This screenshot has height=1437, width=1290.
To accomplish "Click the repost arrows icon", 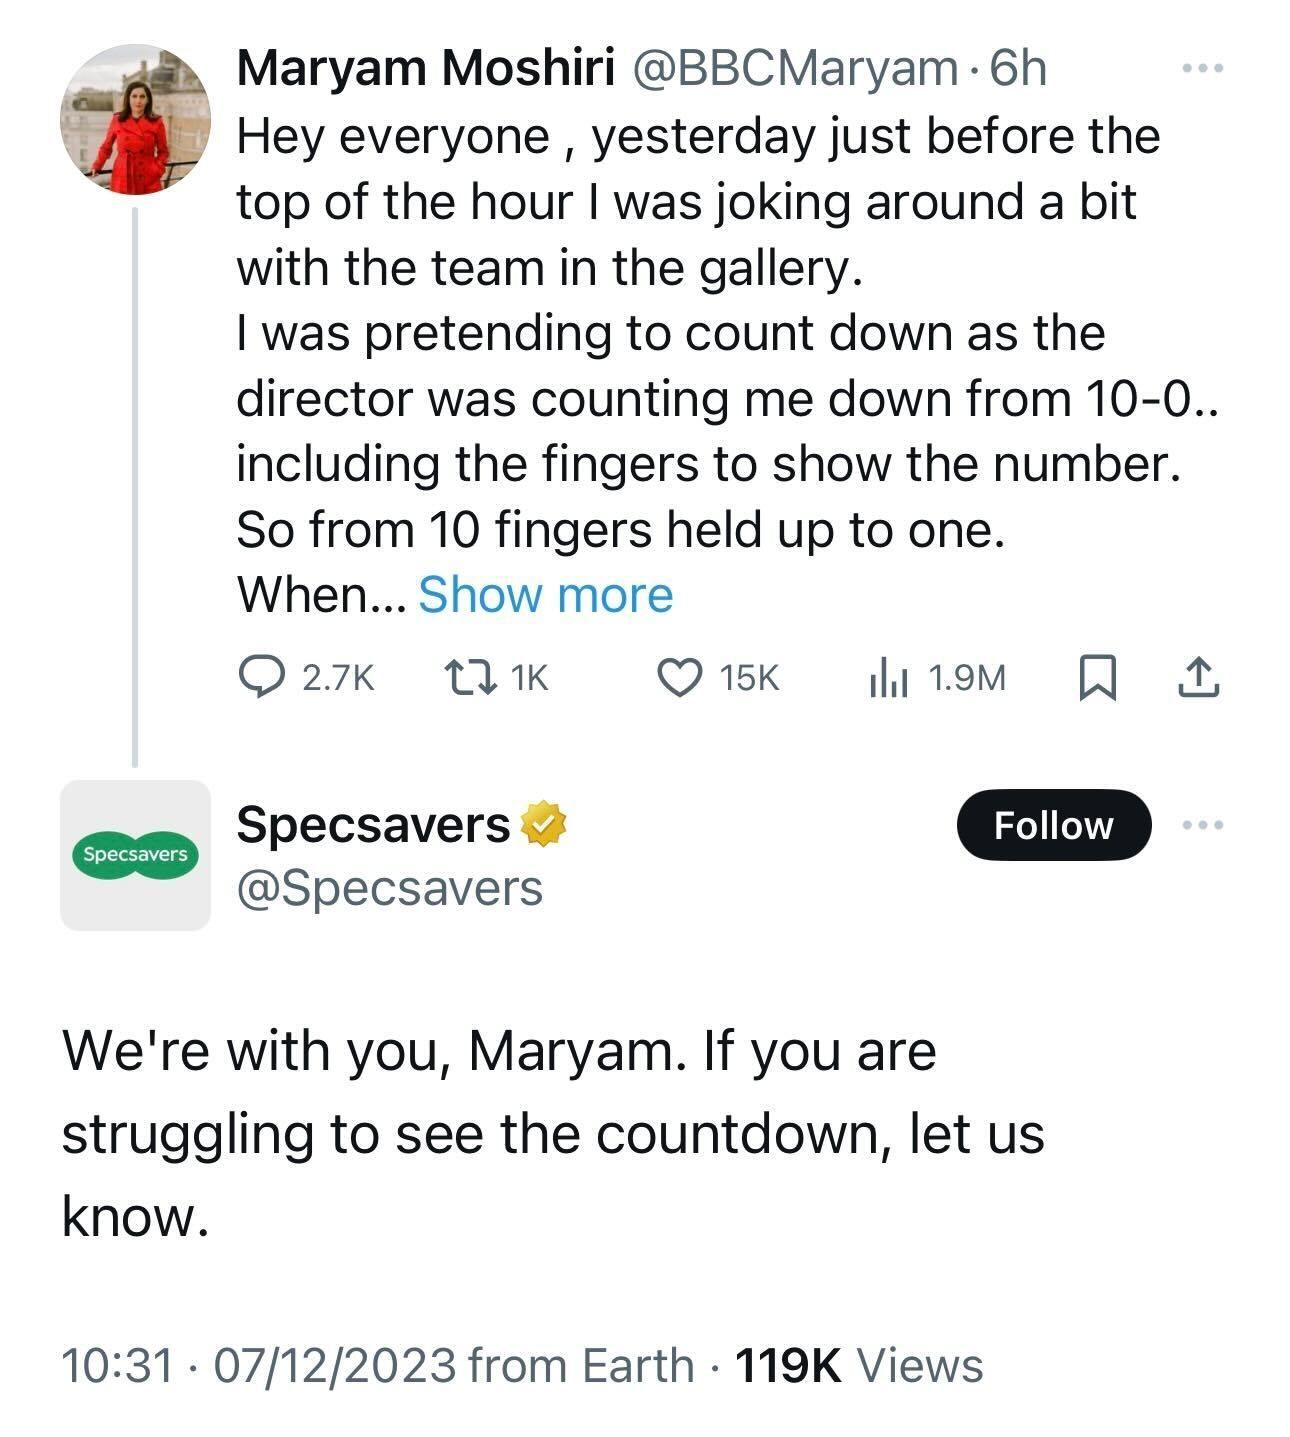I will click(x=470, y=677).
